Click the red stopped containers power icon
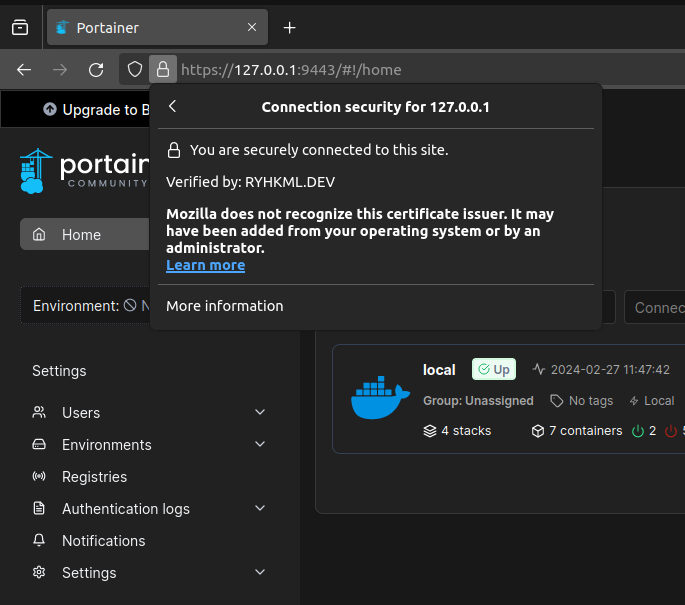The height and width of the screenshot is (605, 685). 671,431
